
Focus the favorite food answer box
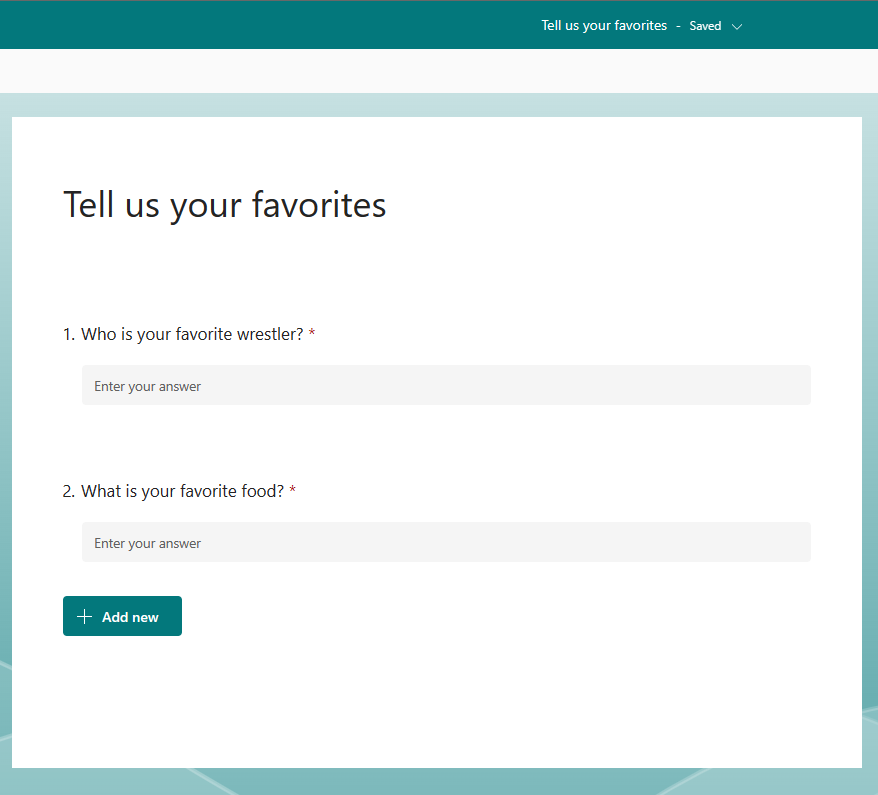coord(446,543)
